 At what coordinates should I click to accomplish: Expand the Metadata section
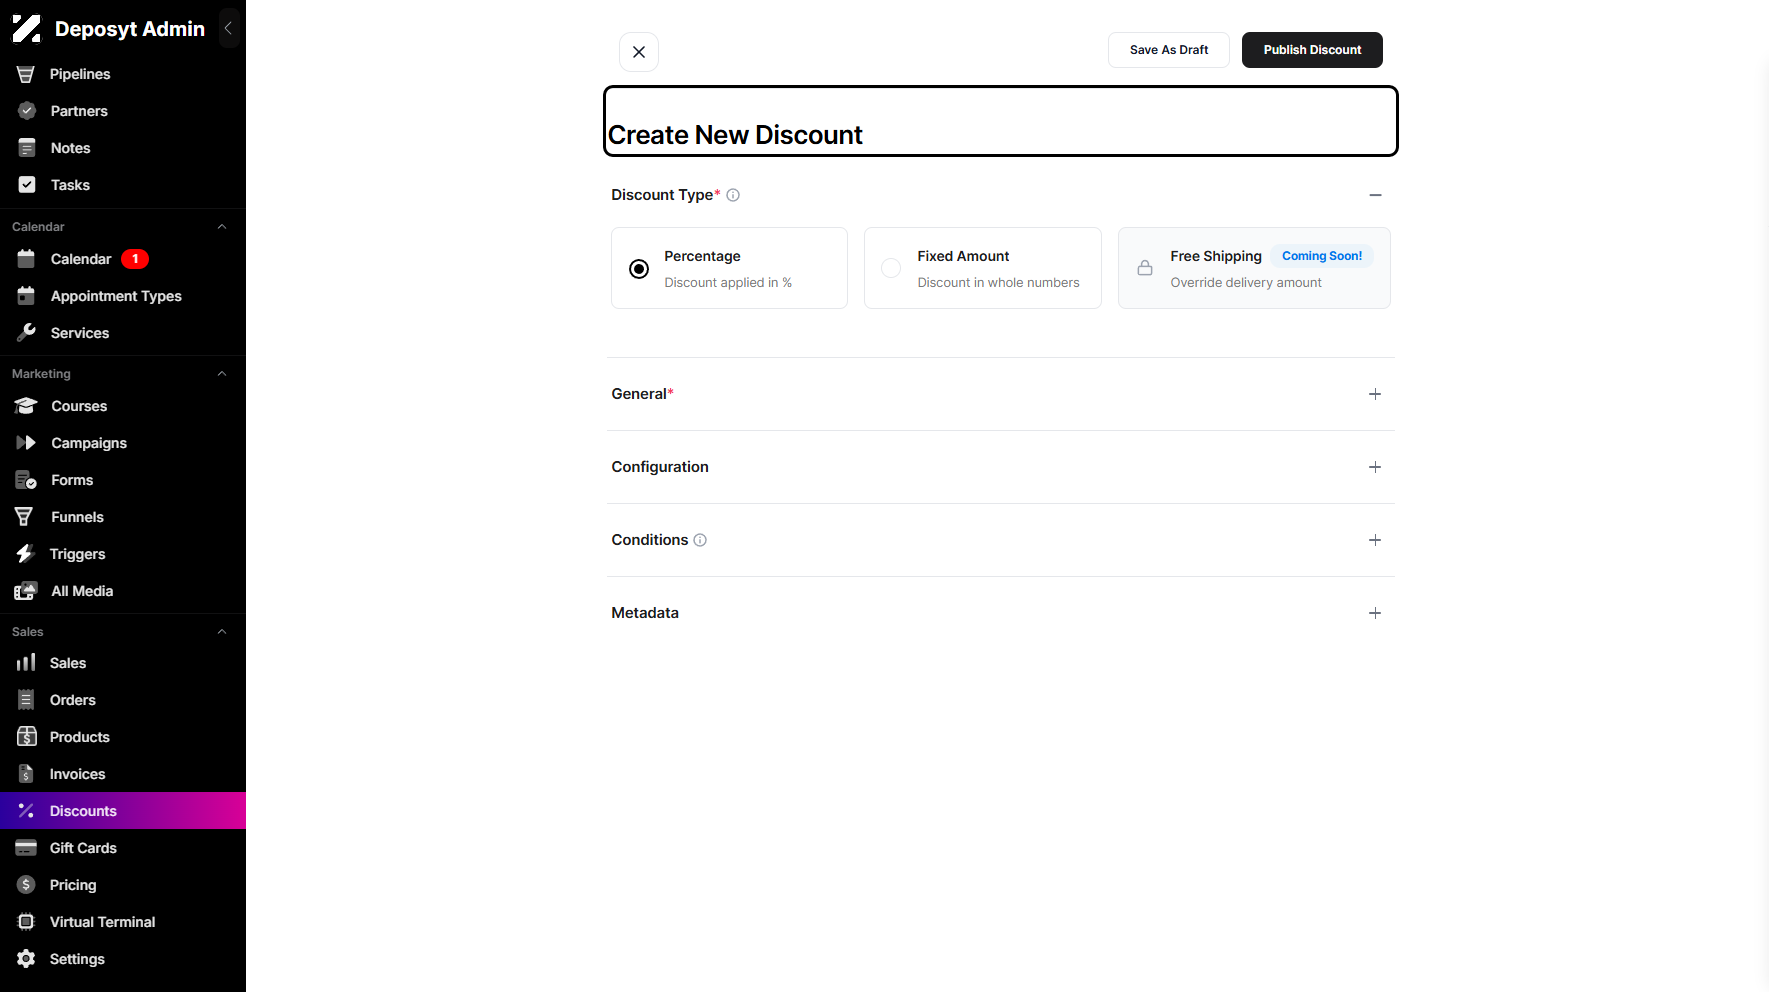[1375, 613]
